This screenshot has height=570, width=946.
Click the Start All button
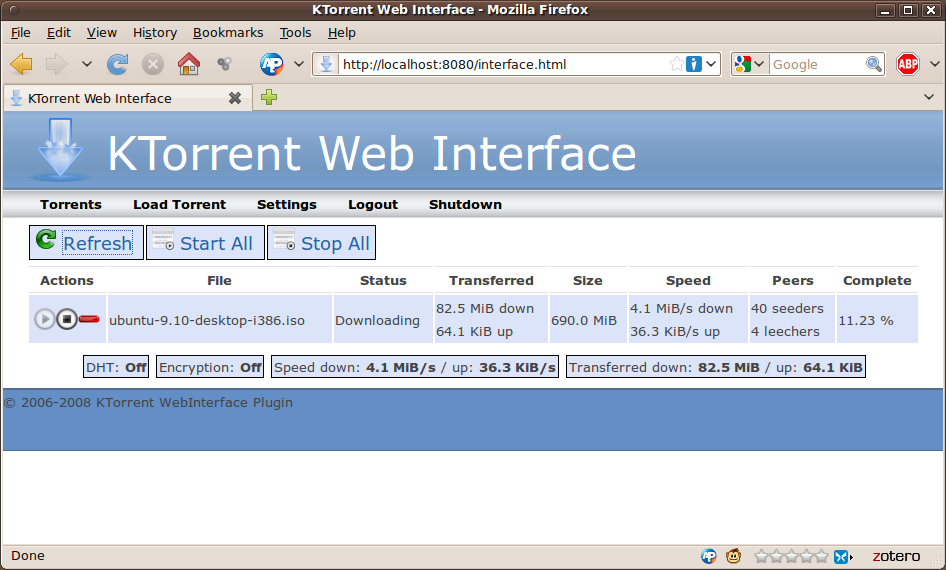205,242
